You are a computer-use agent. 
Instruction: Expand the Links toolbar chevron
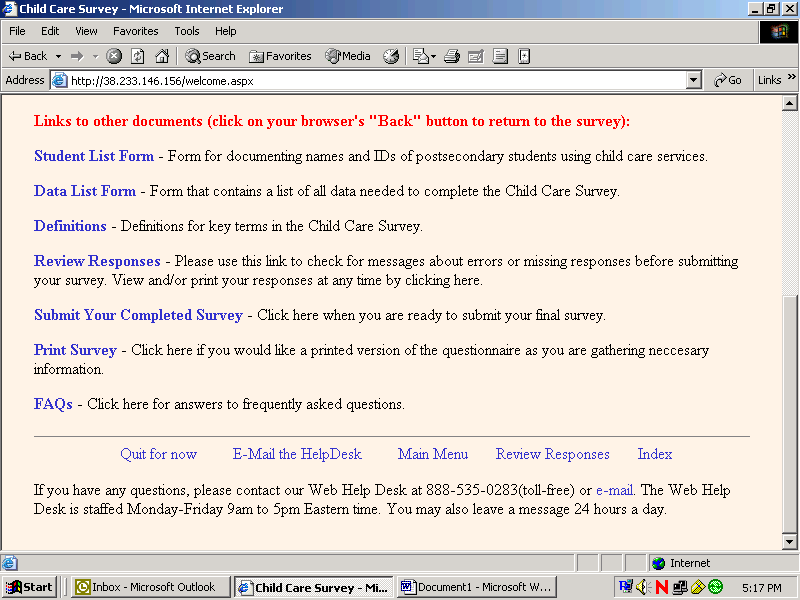(792, 78)
